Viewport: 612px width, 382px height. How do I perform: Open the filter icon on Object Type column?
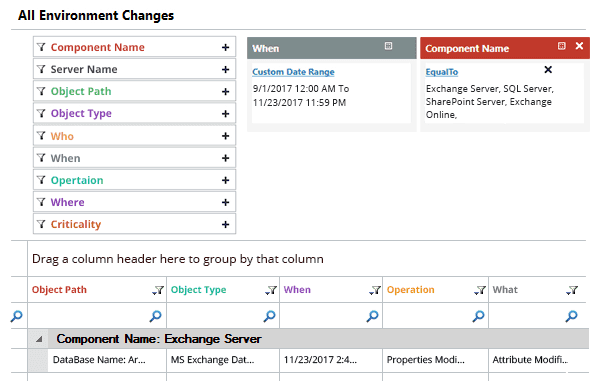click(271, 290)
